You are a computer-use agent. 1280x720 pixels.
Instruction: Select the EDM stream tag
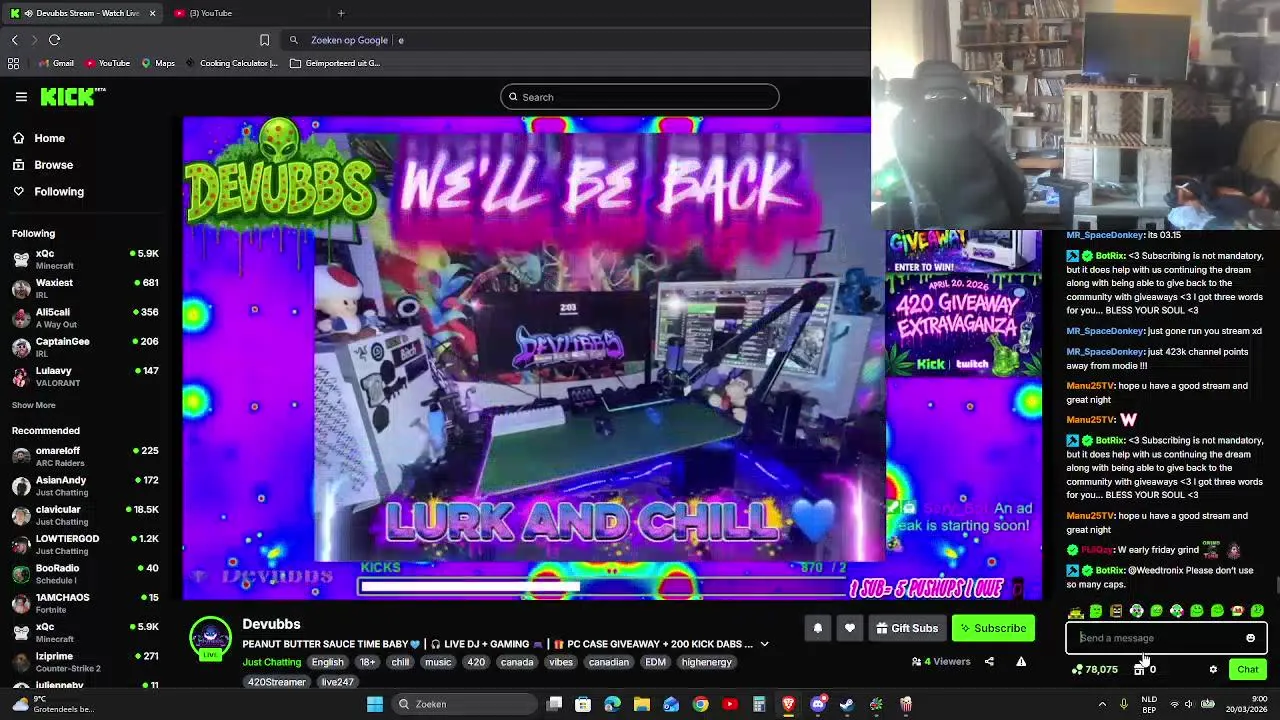pyautogui.click(x=655, y=662)
